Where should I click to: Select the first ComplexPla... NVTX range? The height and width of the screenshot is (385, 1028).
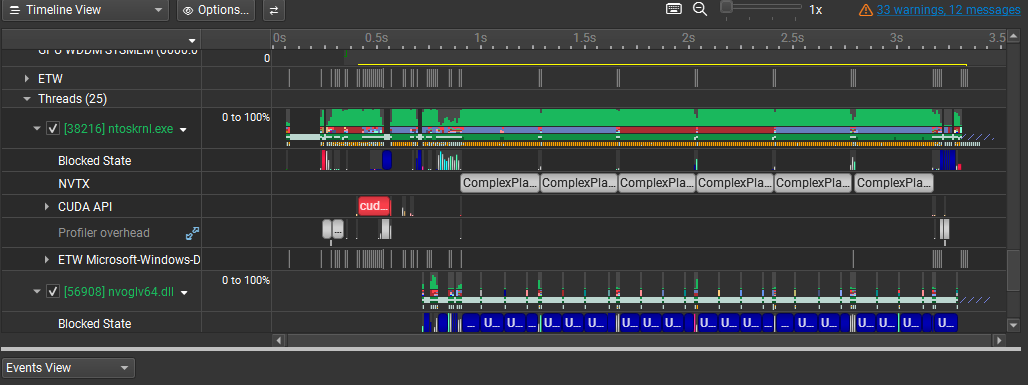(x=500, y=183)
